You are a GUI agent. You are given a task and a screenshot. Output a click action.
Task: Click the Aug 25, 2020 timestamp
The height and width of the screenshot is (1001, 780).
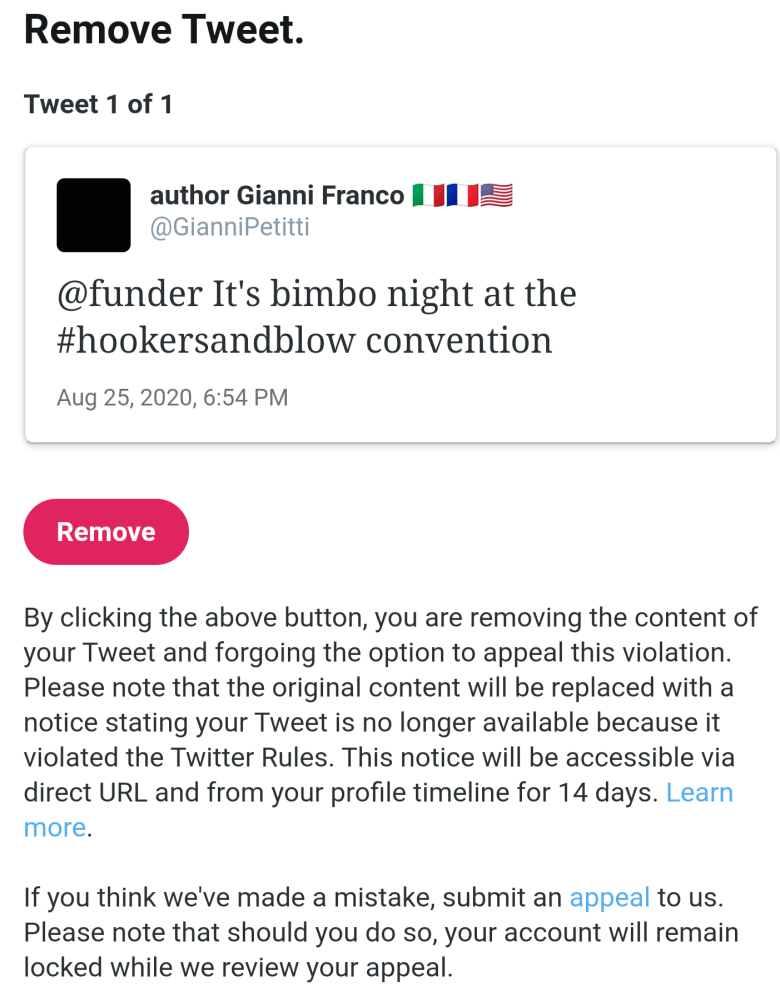point(172,397)
